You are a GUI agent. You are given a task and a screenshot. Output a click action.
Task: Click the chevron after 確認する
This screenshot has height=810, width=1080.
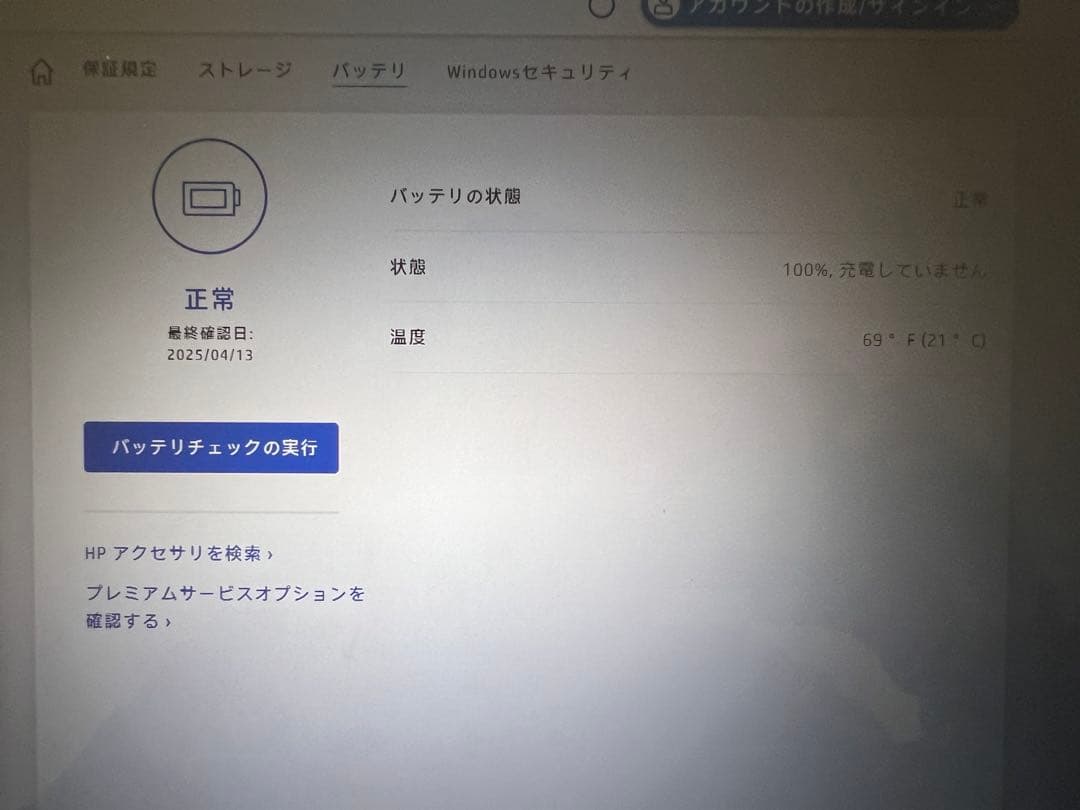[x=166, y=622]
